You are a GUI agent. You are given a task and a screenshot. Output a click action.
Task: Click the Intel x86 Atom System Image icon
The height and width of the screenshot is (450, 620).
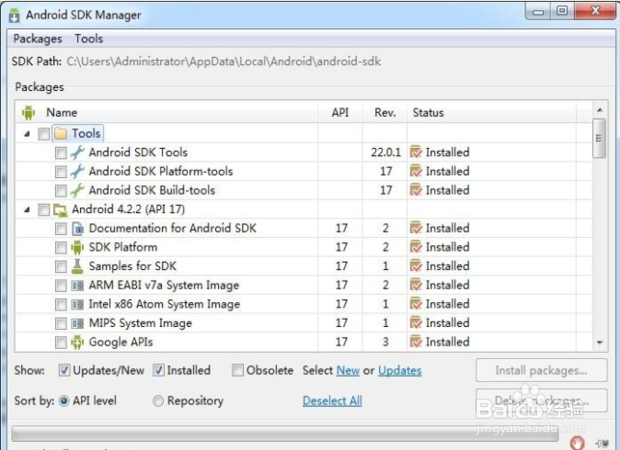[78, 304]
